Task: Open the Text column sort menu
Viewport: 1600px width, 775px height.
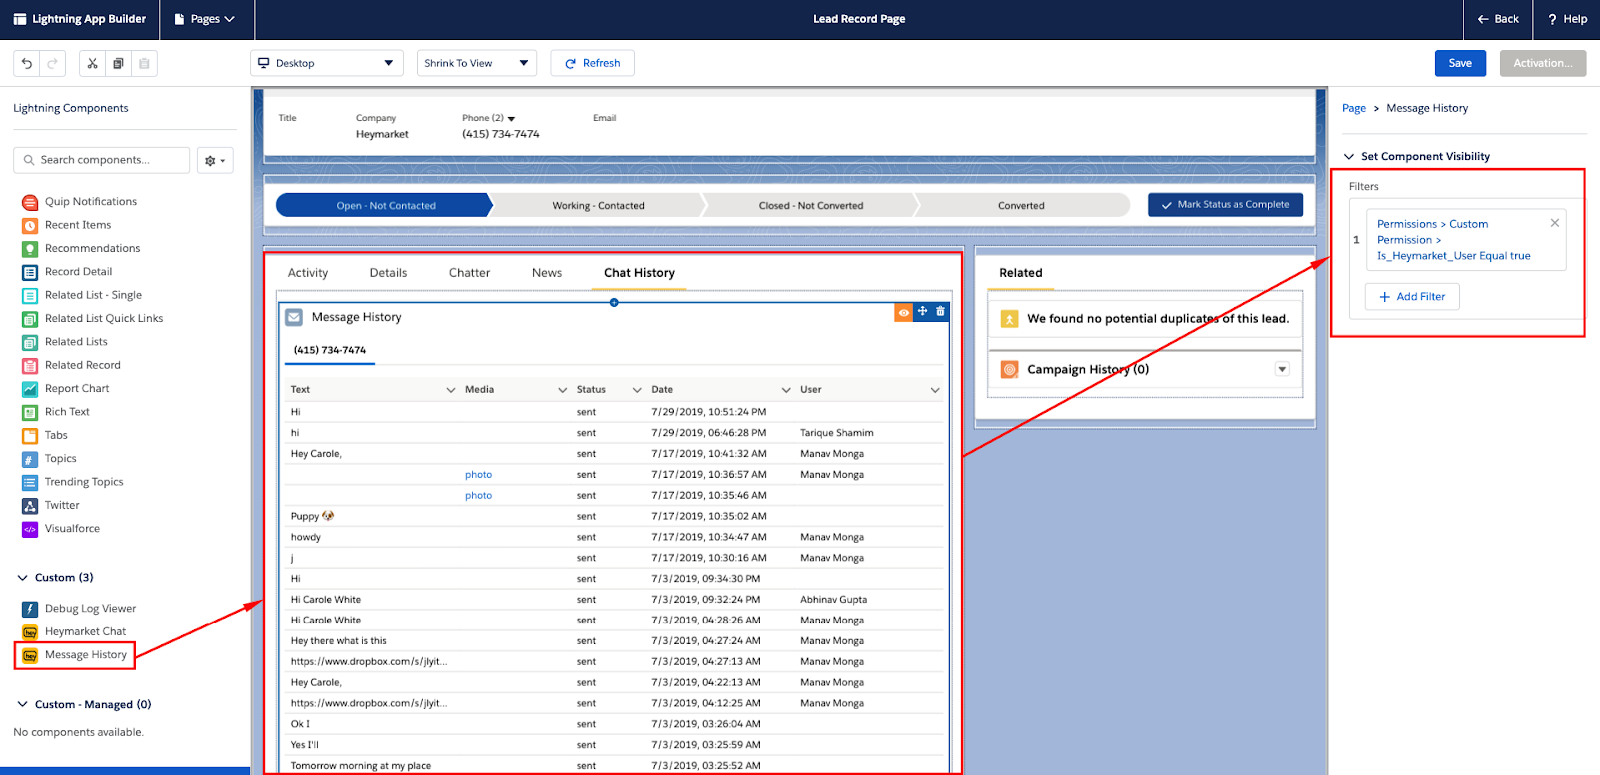Action: pyautogui.click(x=451, y=390)
